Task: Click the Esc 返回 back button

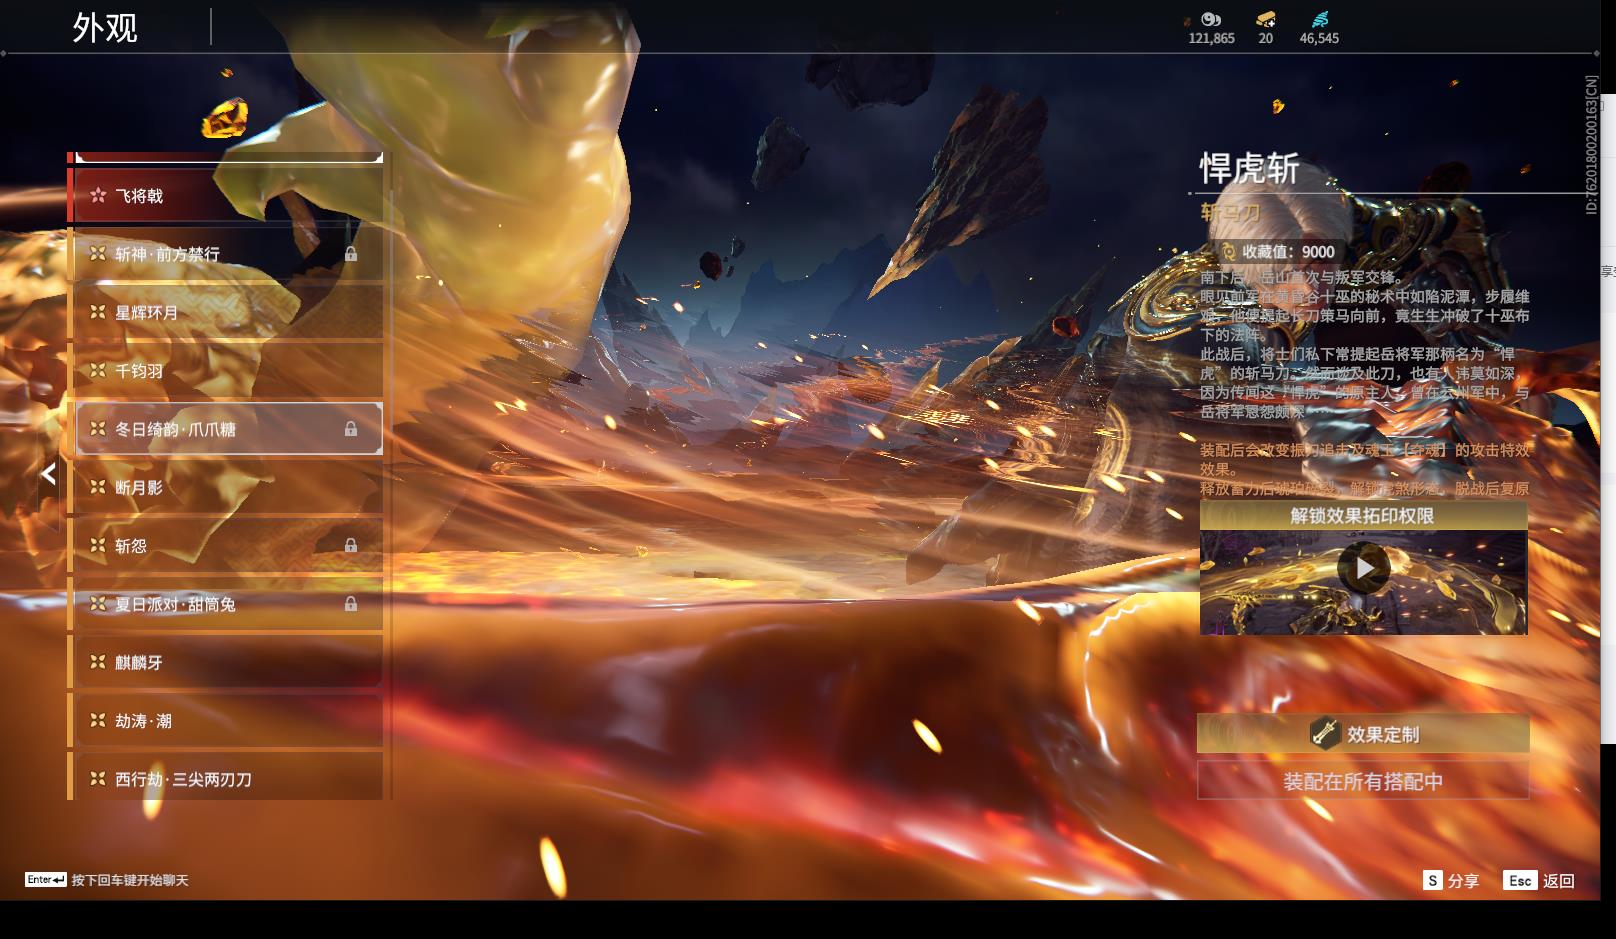Action: (1539, 881)
